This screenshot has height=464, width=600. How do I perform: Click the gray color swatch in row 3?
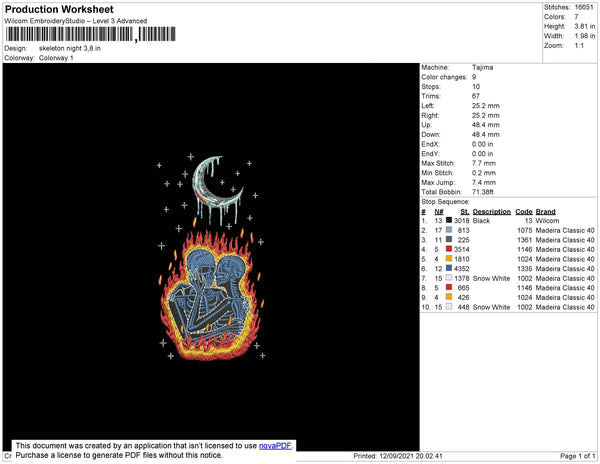coord(449,239)
